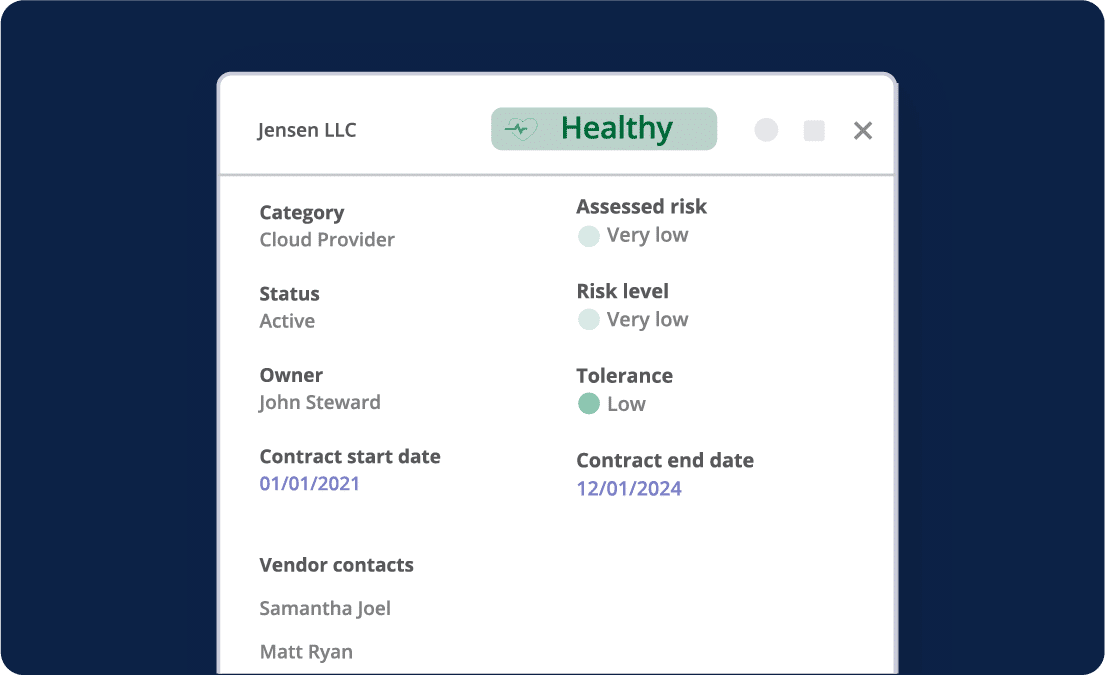1105x682 pixels.
Task: Open contract end date 12/01/2024
Action: coord(629,489)
